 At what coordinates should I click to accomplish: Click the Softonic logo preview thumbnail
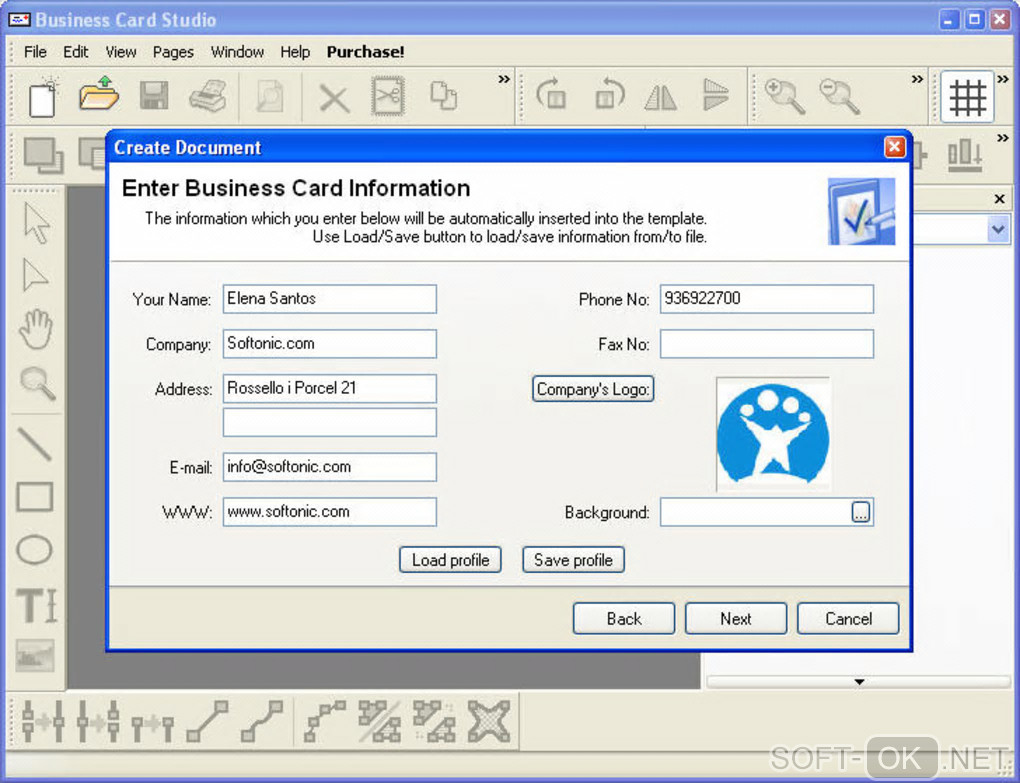pyautogui.click(x=773, y=434)
